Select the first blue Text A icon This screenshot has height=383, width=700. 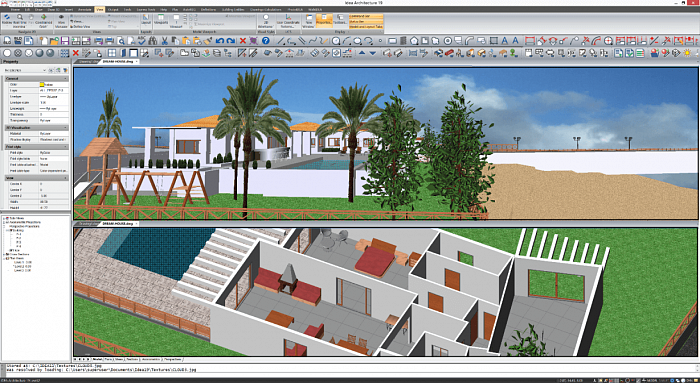click(x=504, y=41)
